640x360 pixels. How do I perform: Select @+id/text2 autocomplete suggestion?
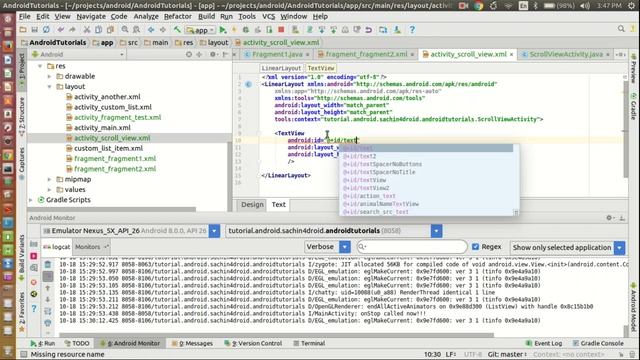(427, 156)
